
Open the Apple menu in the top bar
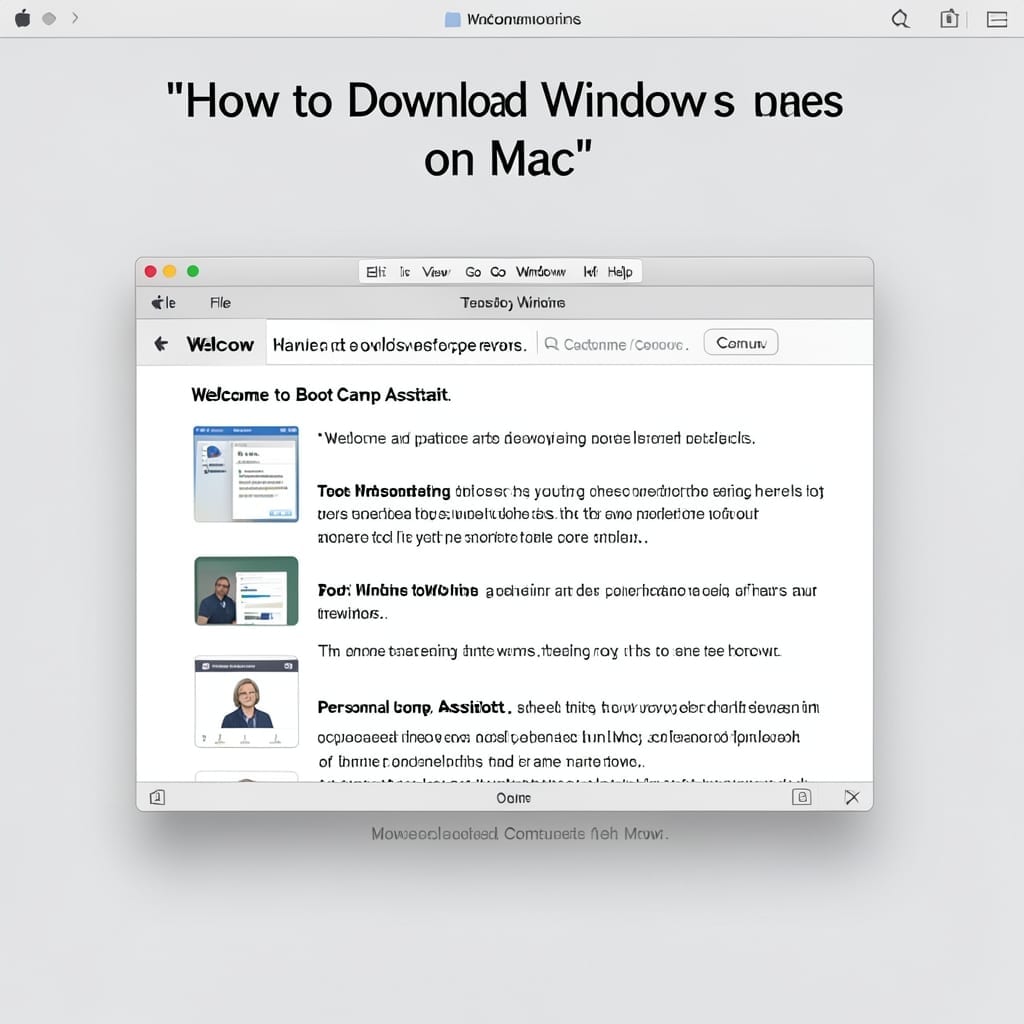tap(23, 18)
